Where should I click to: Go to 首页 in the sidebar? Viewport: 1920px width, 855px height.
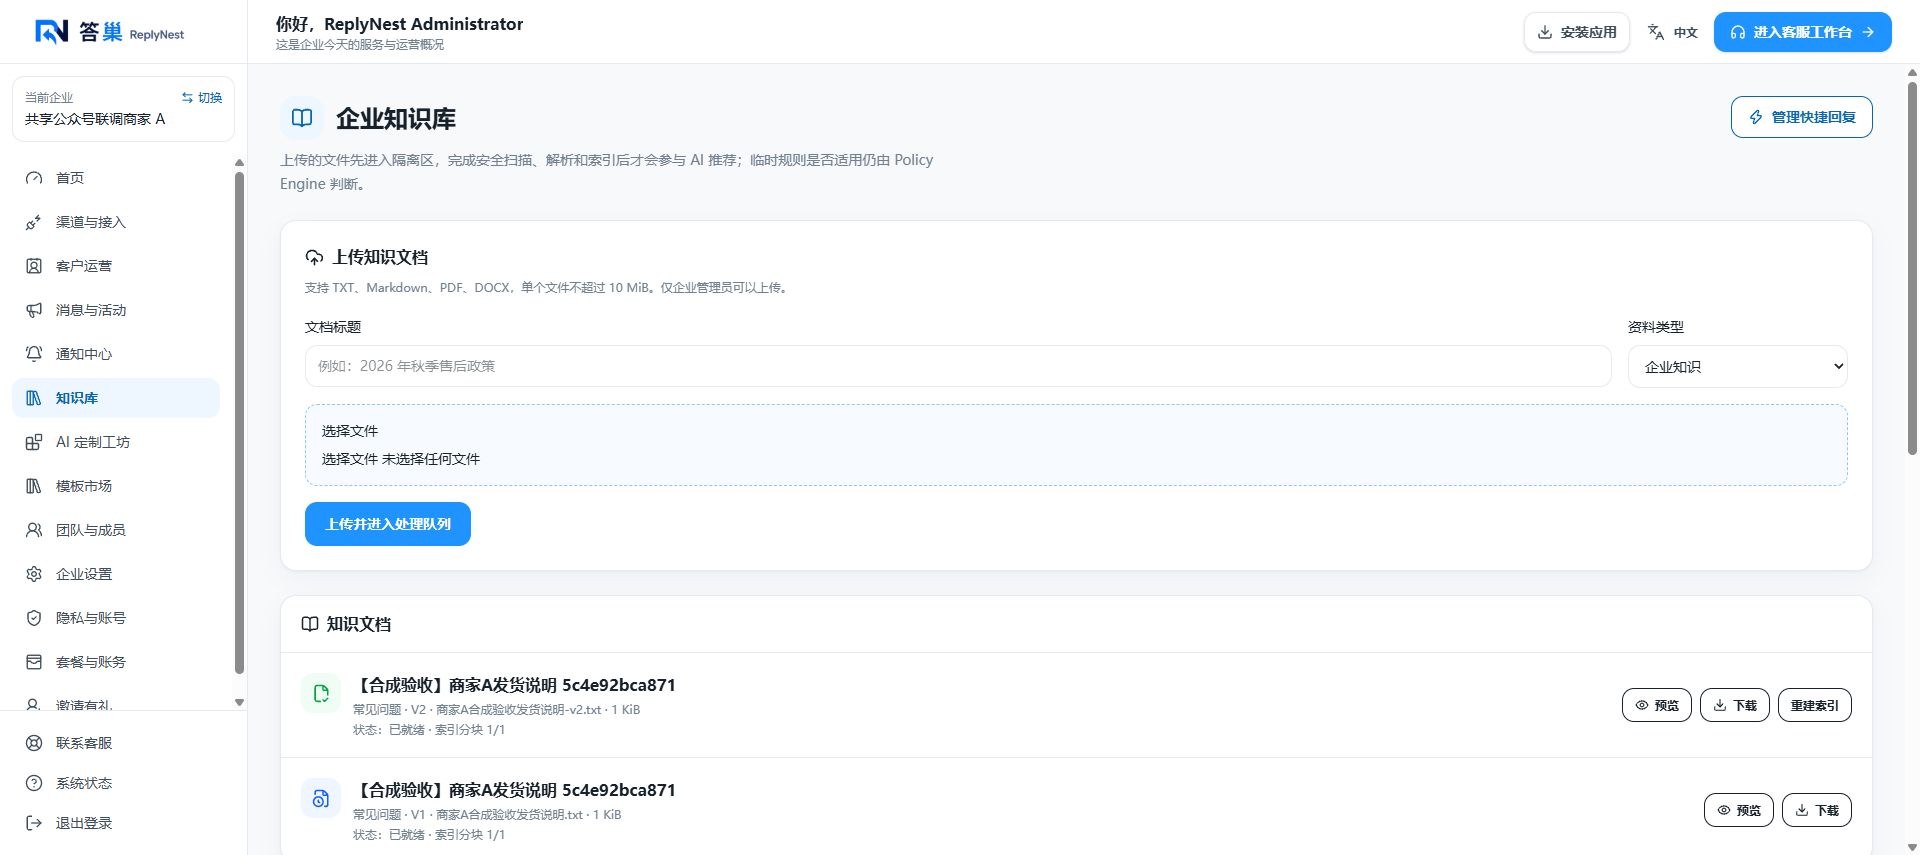(x=116, y=178)
